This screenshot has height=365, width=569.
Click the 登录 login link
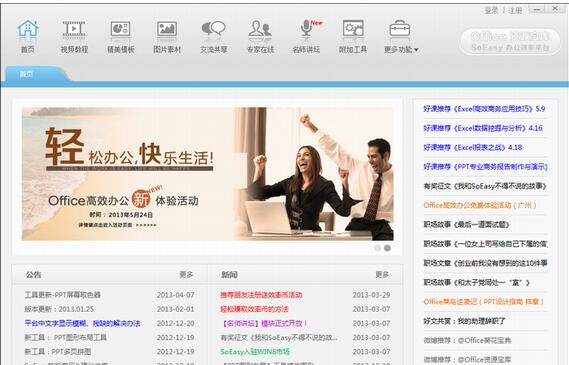[492, 11]
